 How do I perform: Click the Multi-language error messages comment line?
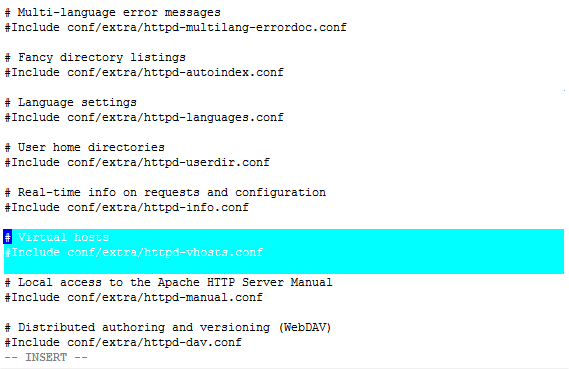[x=112, y=13]
